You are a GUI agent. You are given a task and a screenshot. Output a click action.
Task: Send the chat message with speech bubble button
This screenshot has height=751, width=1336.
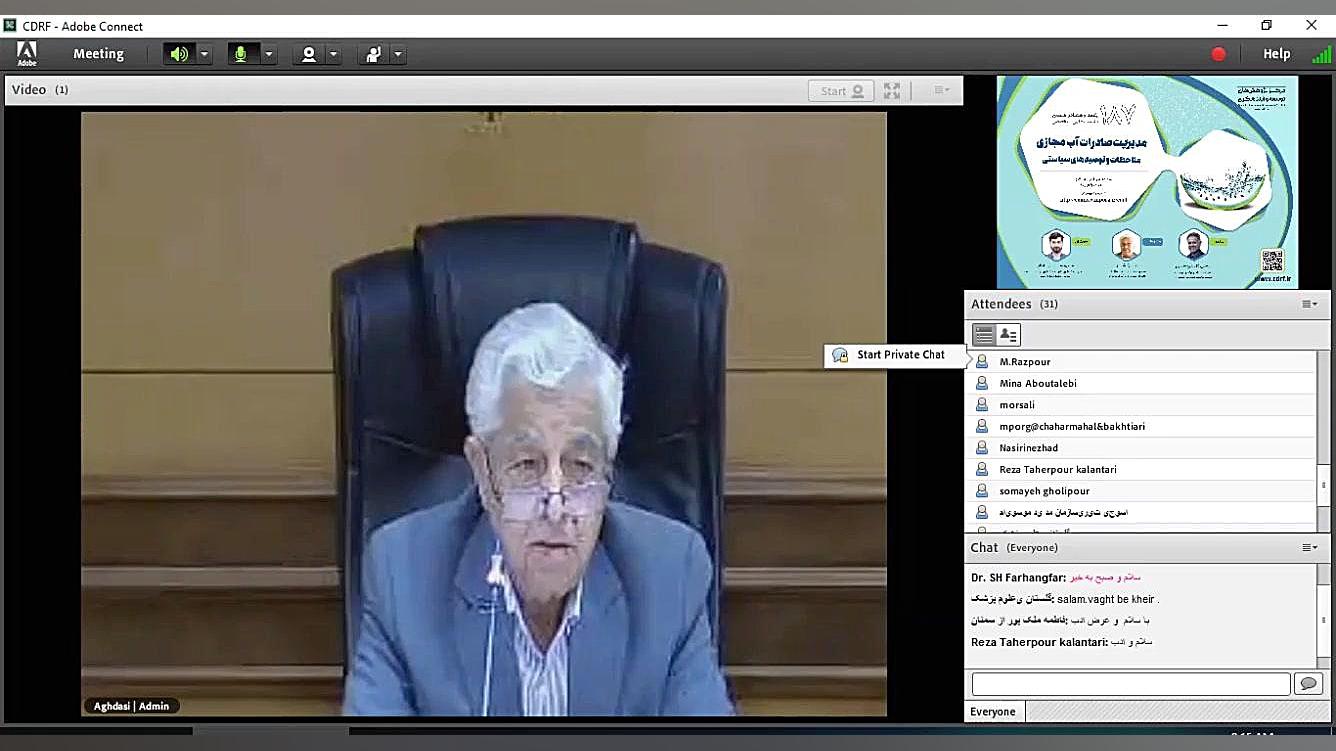1308,684
